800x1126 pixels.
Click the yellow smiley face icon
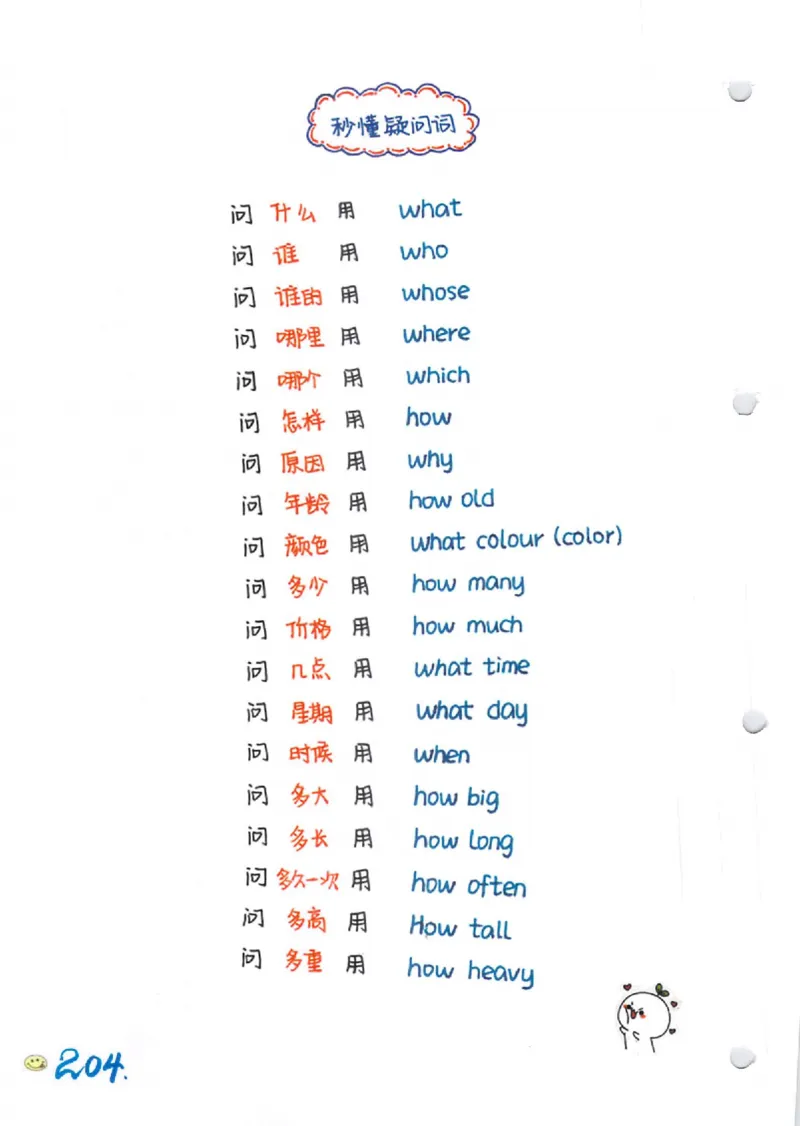click(x=36, y=1063)
